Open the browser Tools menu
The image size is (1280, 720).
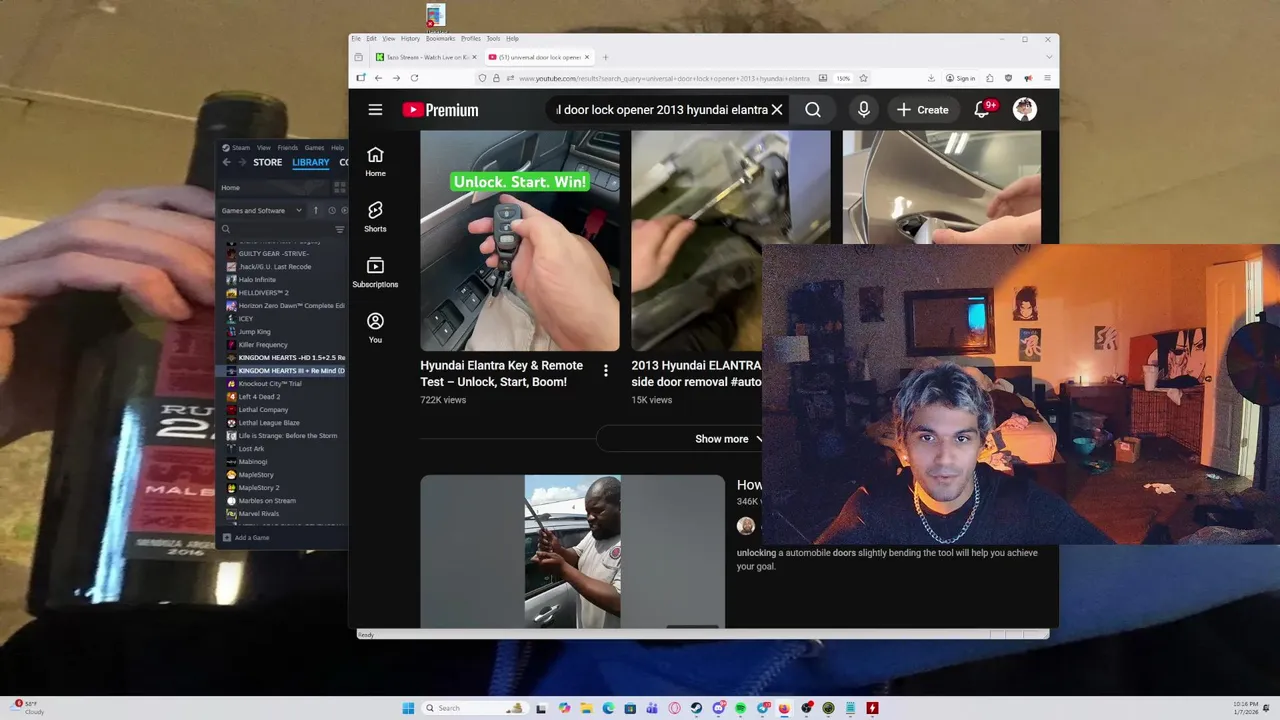[493, 38]
